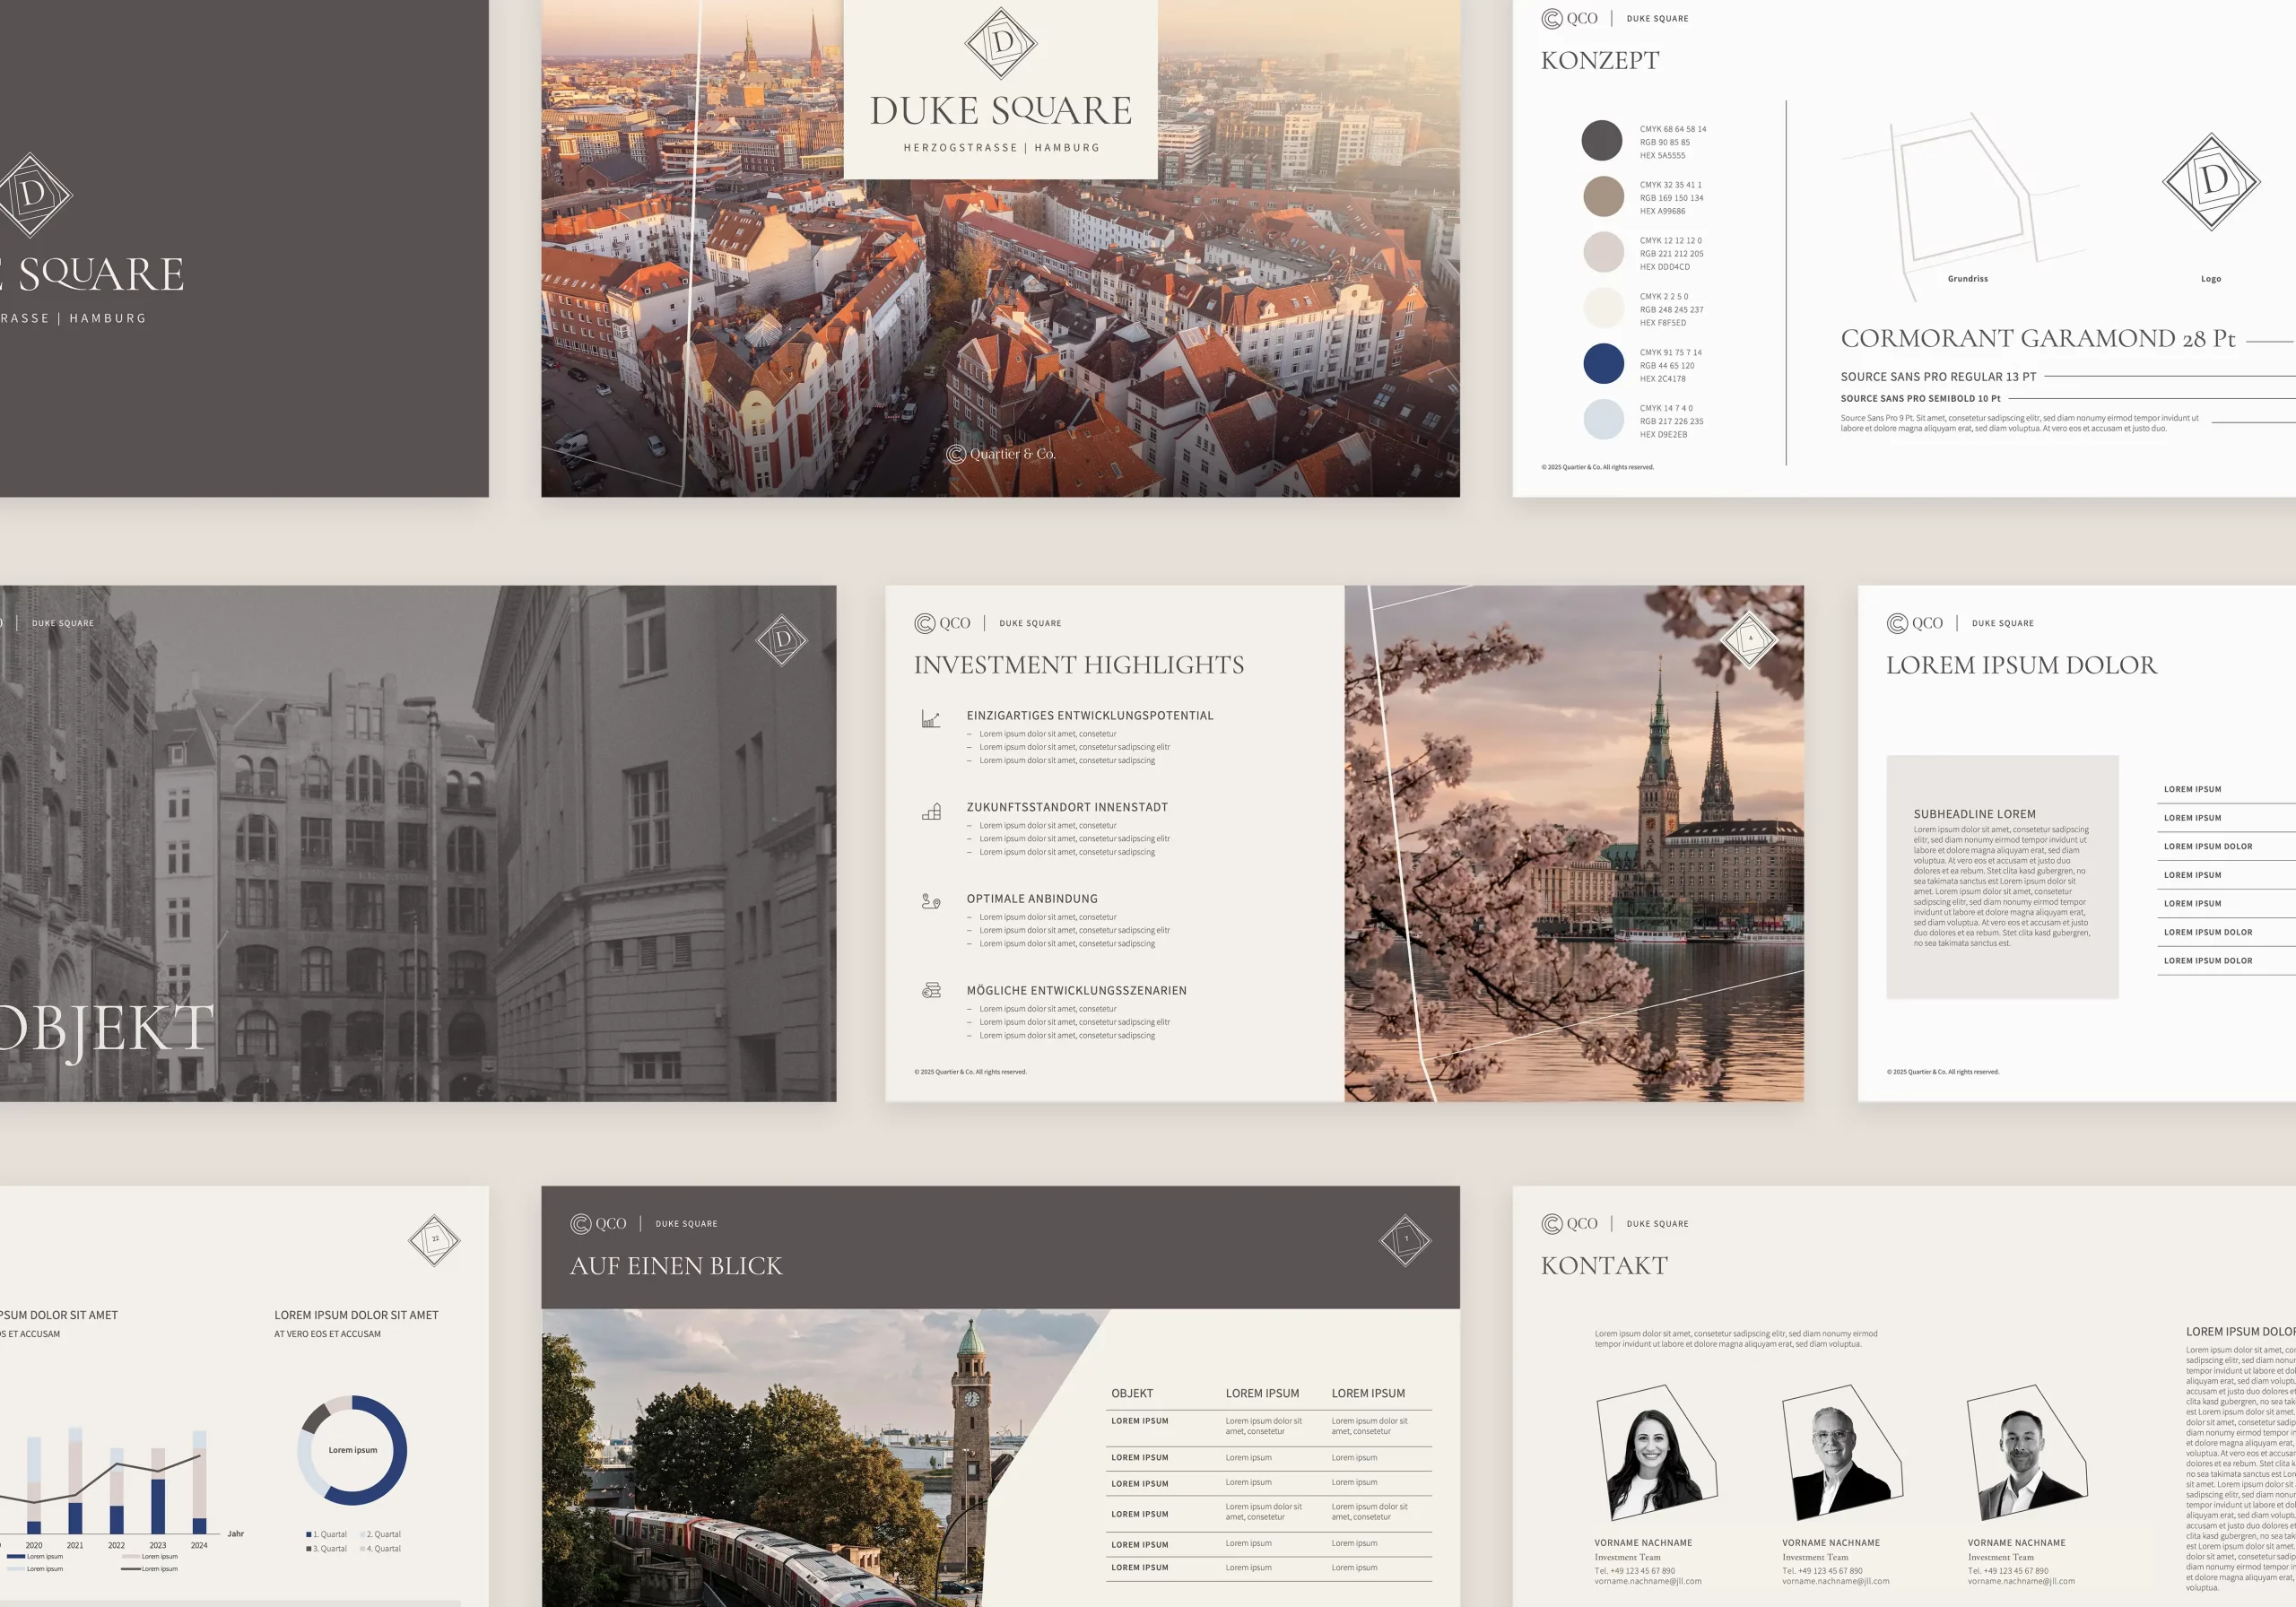Click the QCO logo on the Kontakt slide
Image resolution: width=2296 pixels, height=1607 pixels.
pos(1569,1223)
